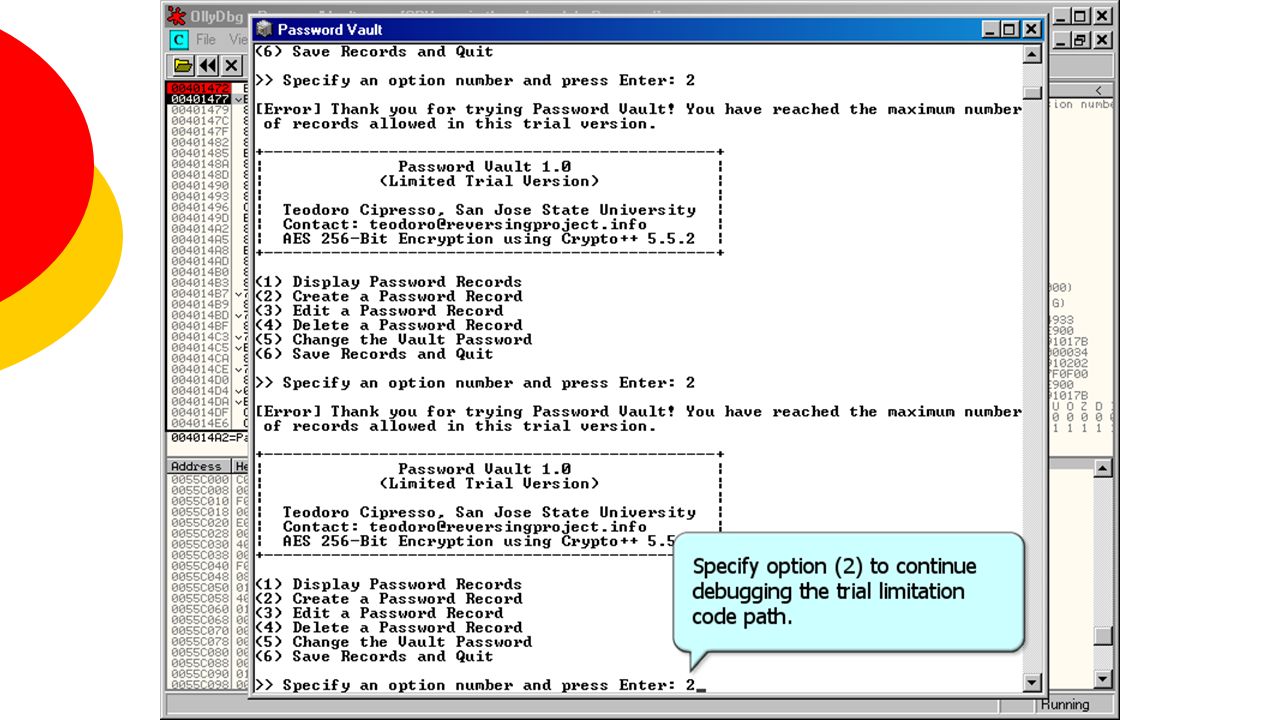
Task: Open file with OllyDbg folder toolbar icon
Action: [182, 66]
